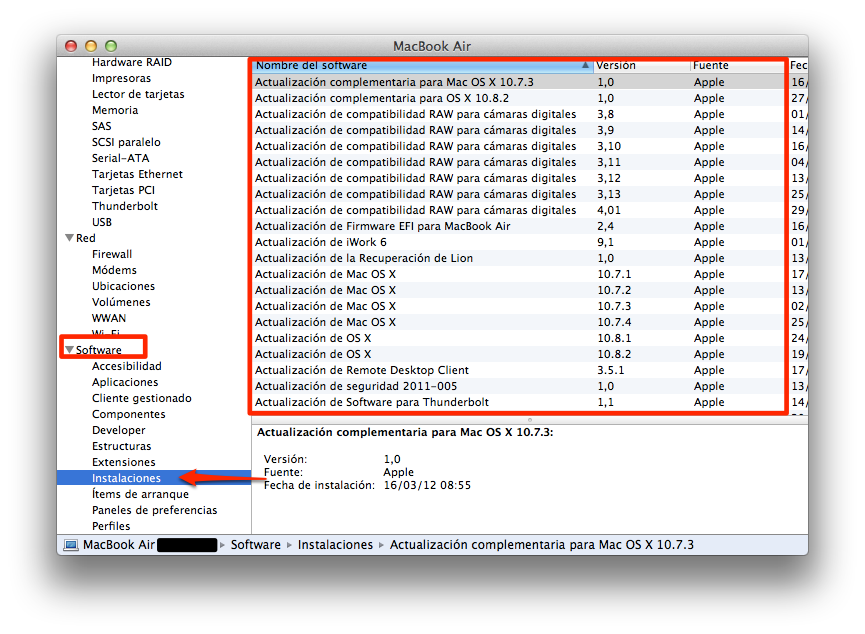Click Instalaciones in the bottom path bar

click(335, 545)
